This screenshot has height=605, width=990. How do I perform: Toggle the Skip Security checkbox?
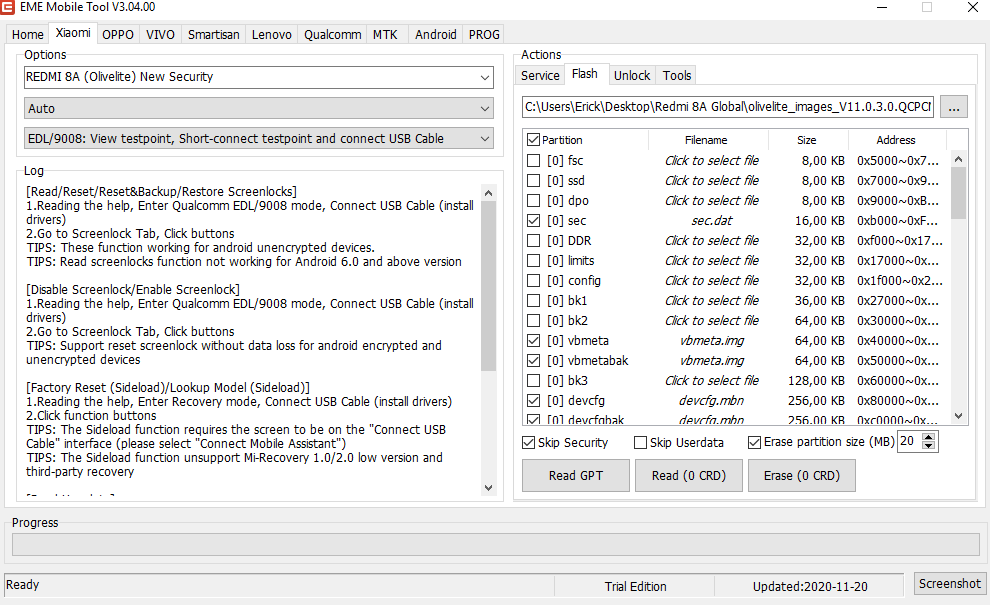[x=529, y=442]
